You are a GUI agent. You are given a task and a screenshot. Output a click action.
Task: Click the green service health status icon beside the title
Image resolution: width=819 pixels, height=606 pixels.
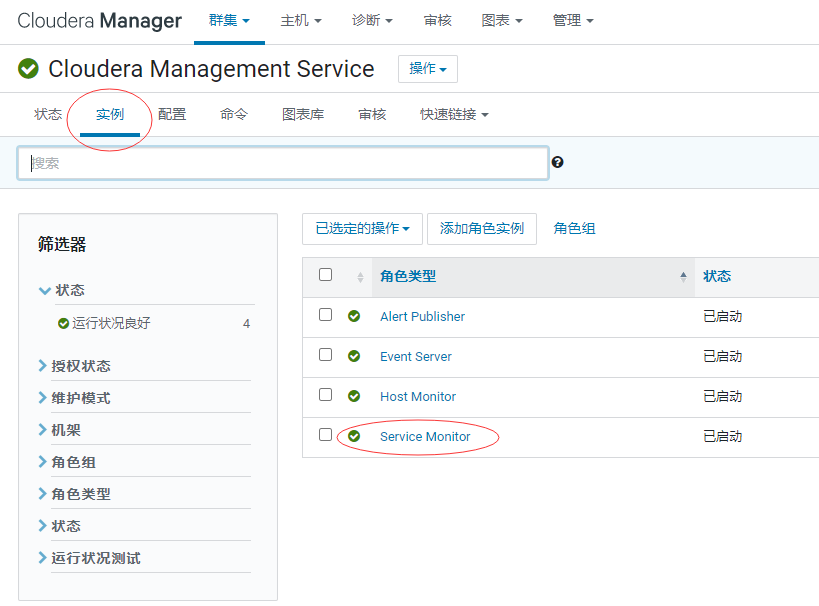click(28, 68)
